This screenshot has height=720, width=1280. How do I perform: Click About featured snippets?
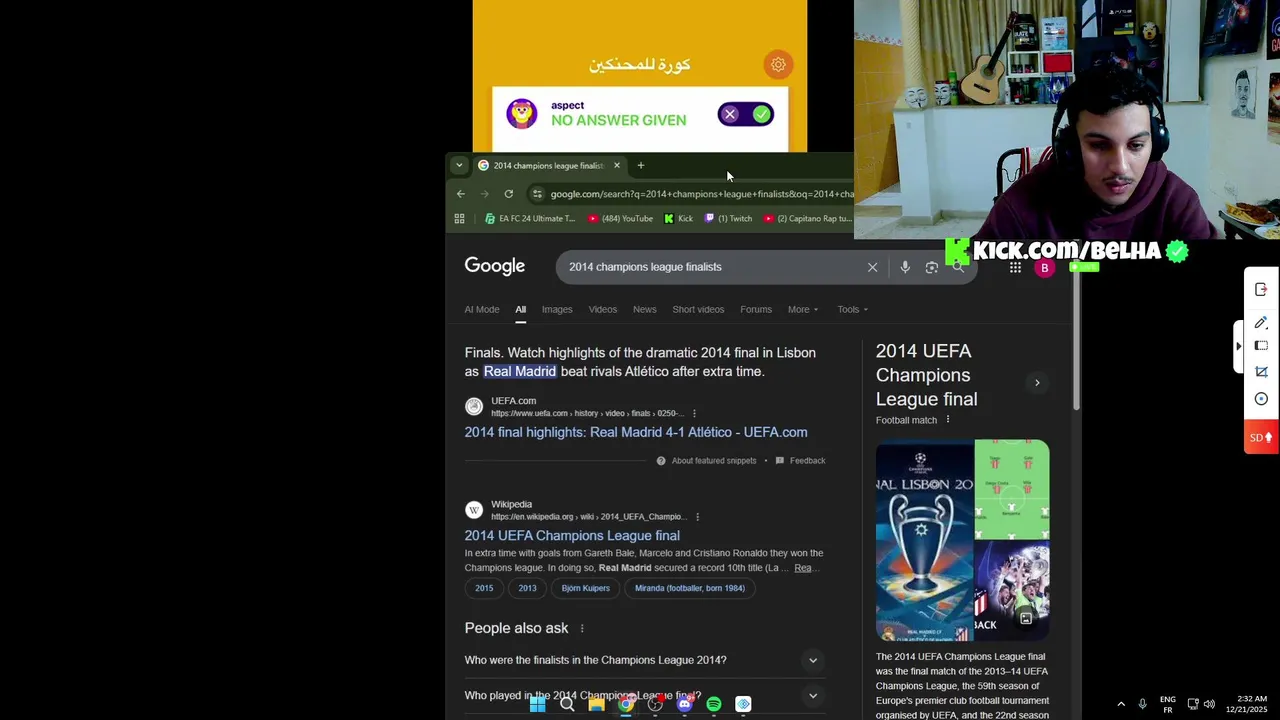tap(706, 460)
